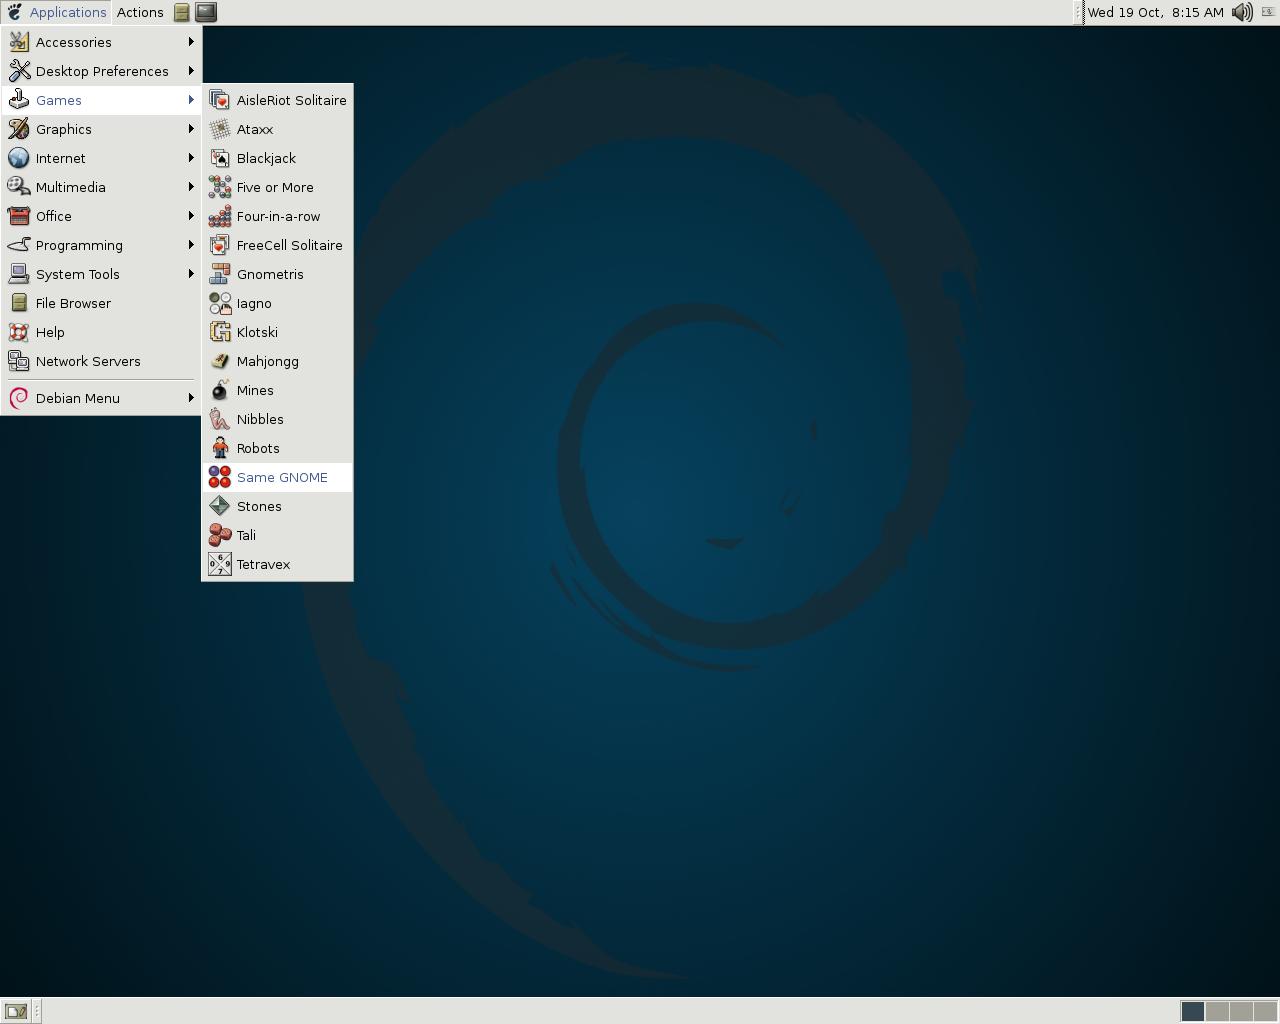Start the Nibbles worm game

pyautogui.click(x=277, y=419)
